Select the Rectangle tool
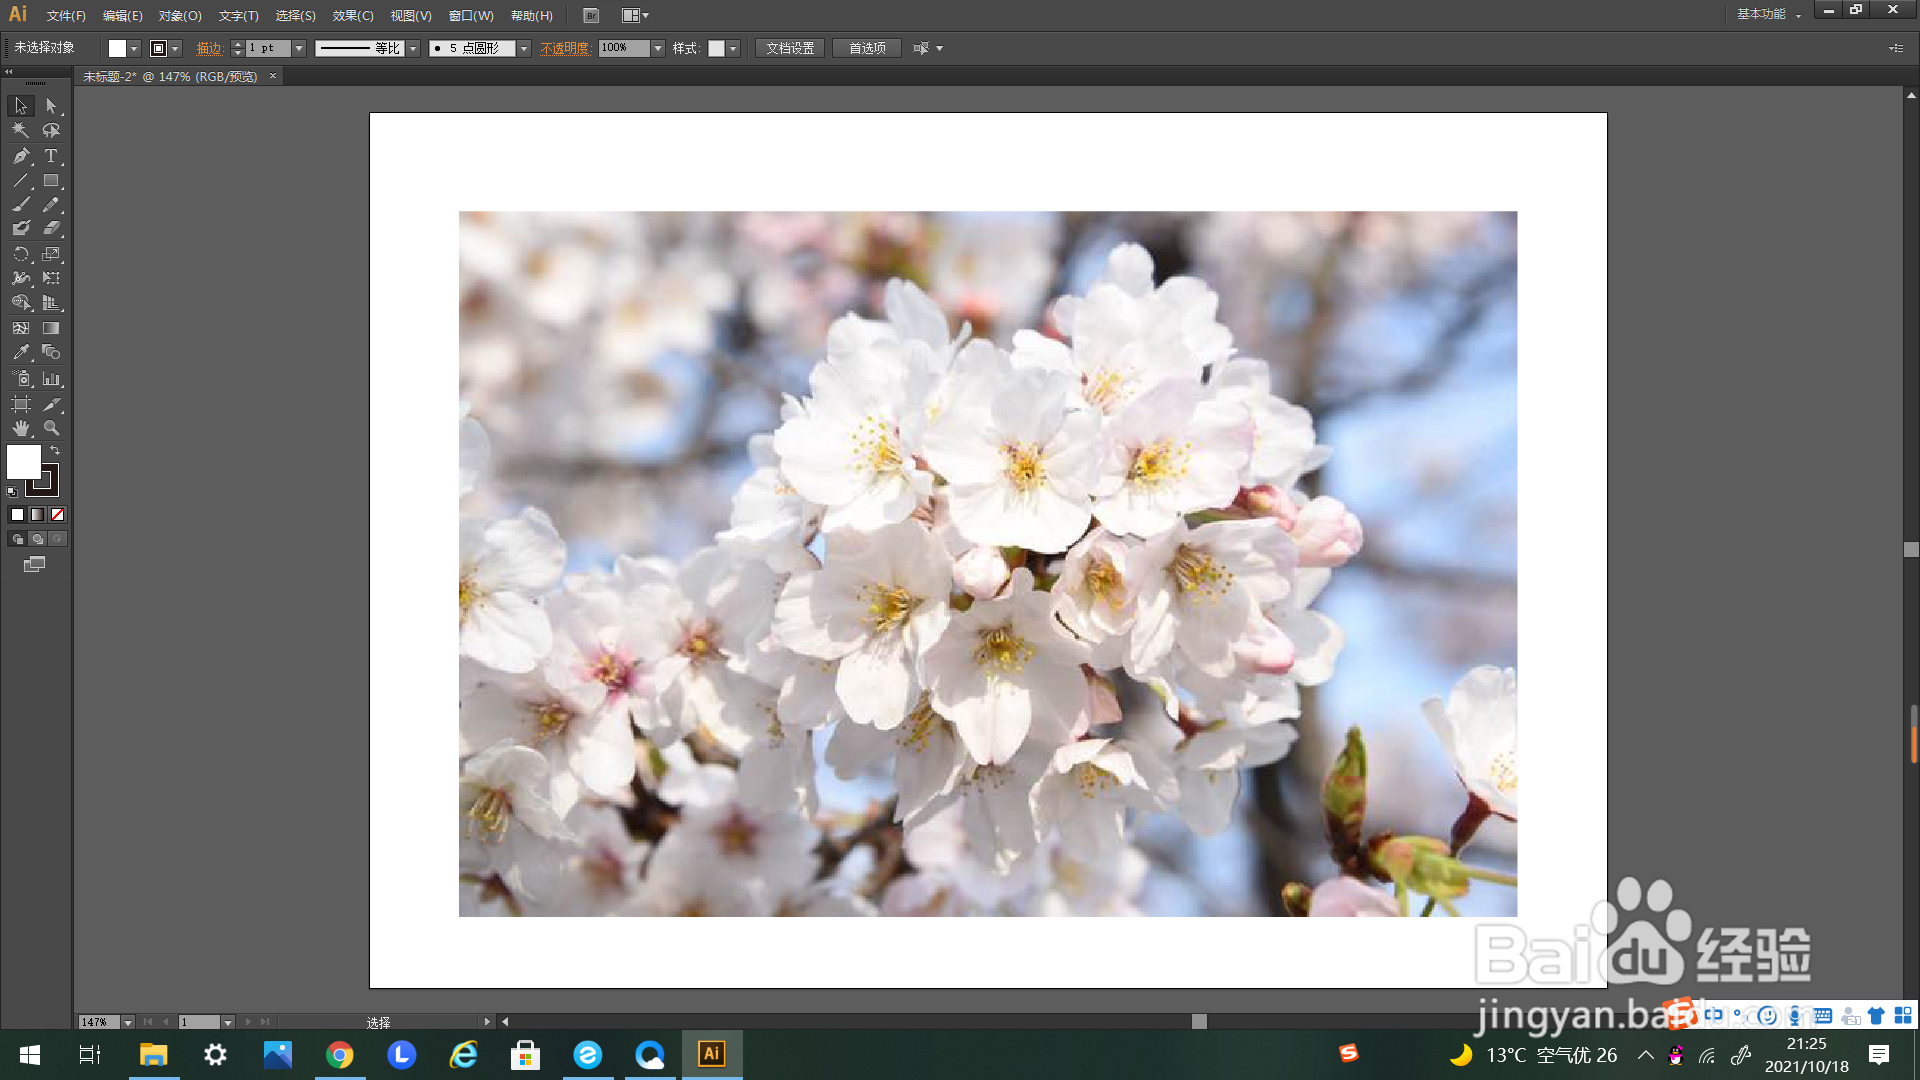Screen dimensions: 1920x1080 [x=51, y=181]
